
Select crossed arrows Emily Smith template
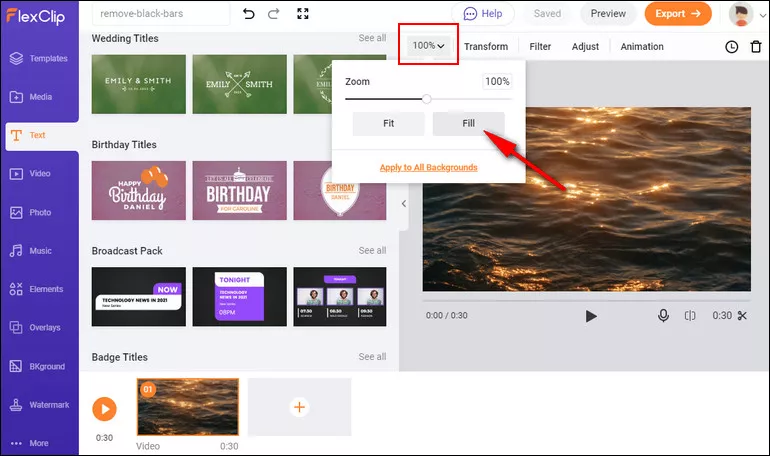point(240,84)
